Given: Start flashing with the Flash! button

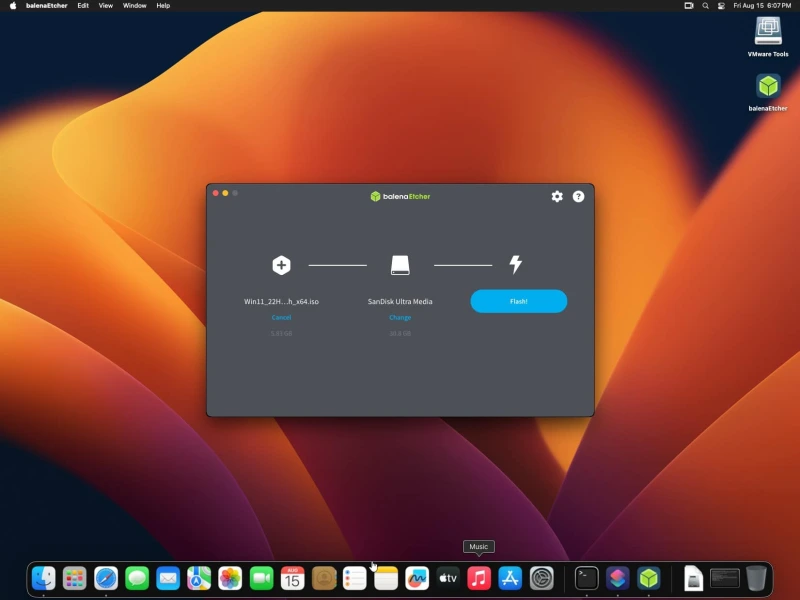Looking at the screenshot, I should point(518,301).
